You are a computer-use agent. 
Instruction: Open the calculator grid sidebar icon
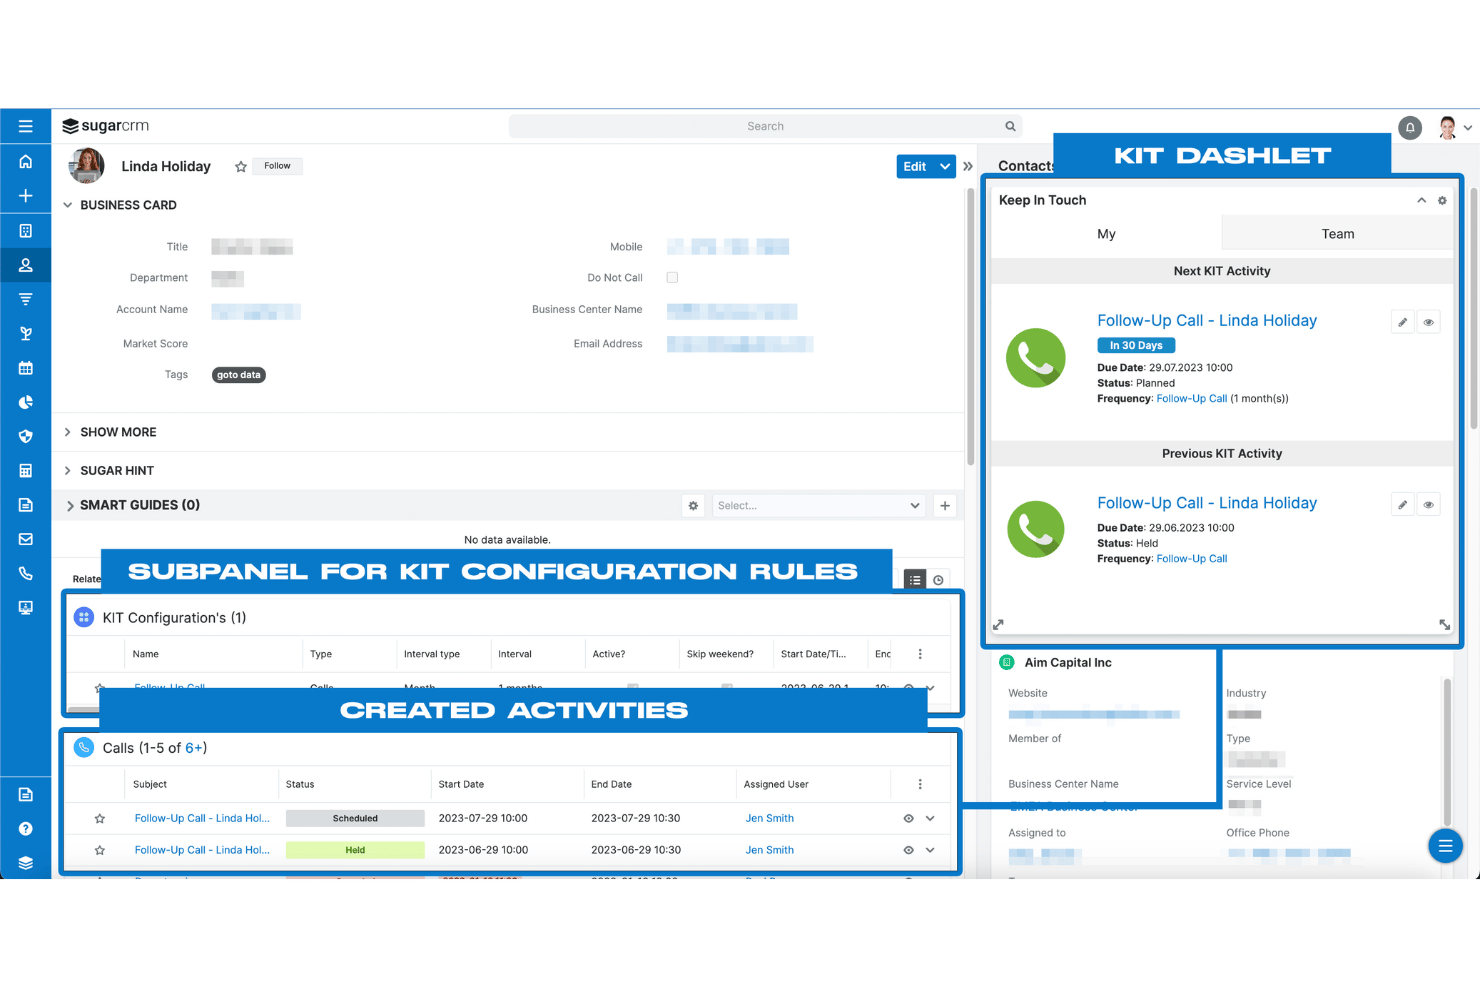pyautogui.click(x=26, y=470)
